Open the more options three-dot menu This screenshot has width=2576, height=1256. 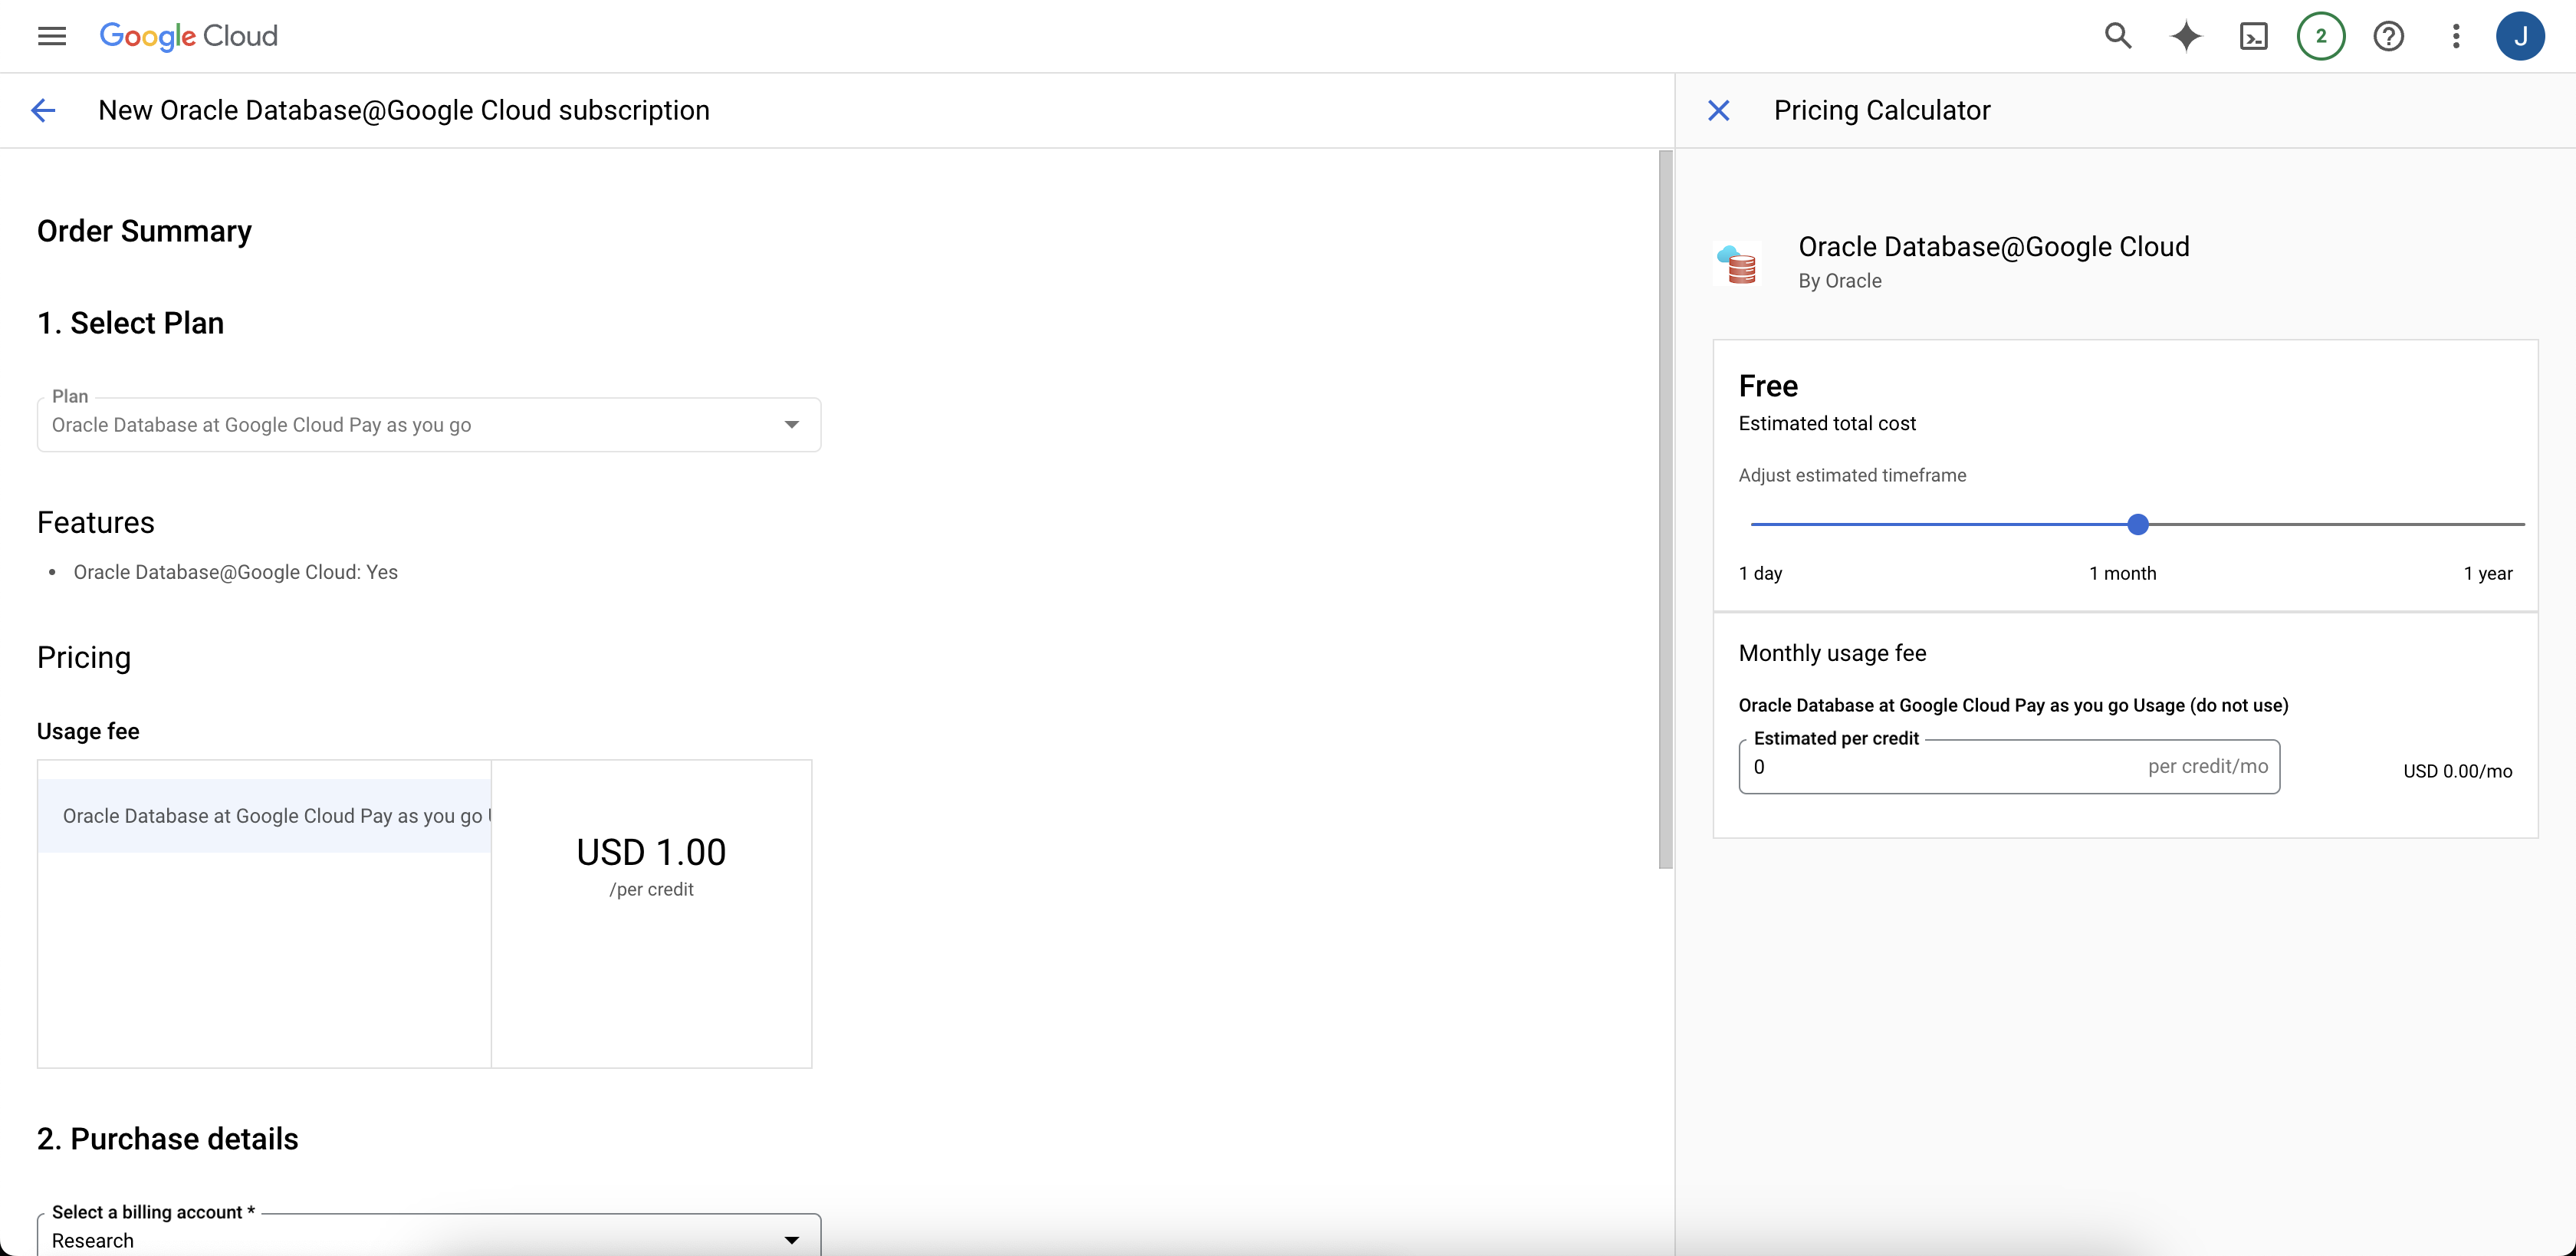tap(2455, 36)
